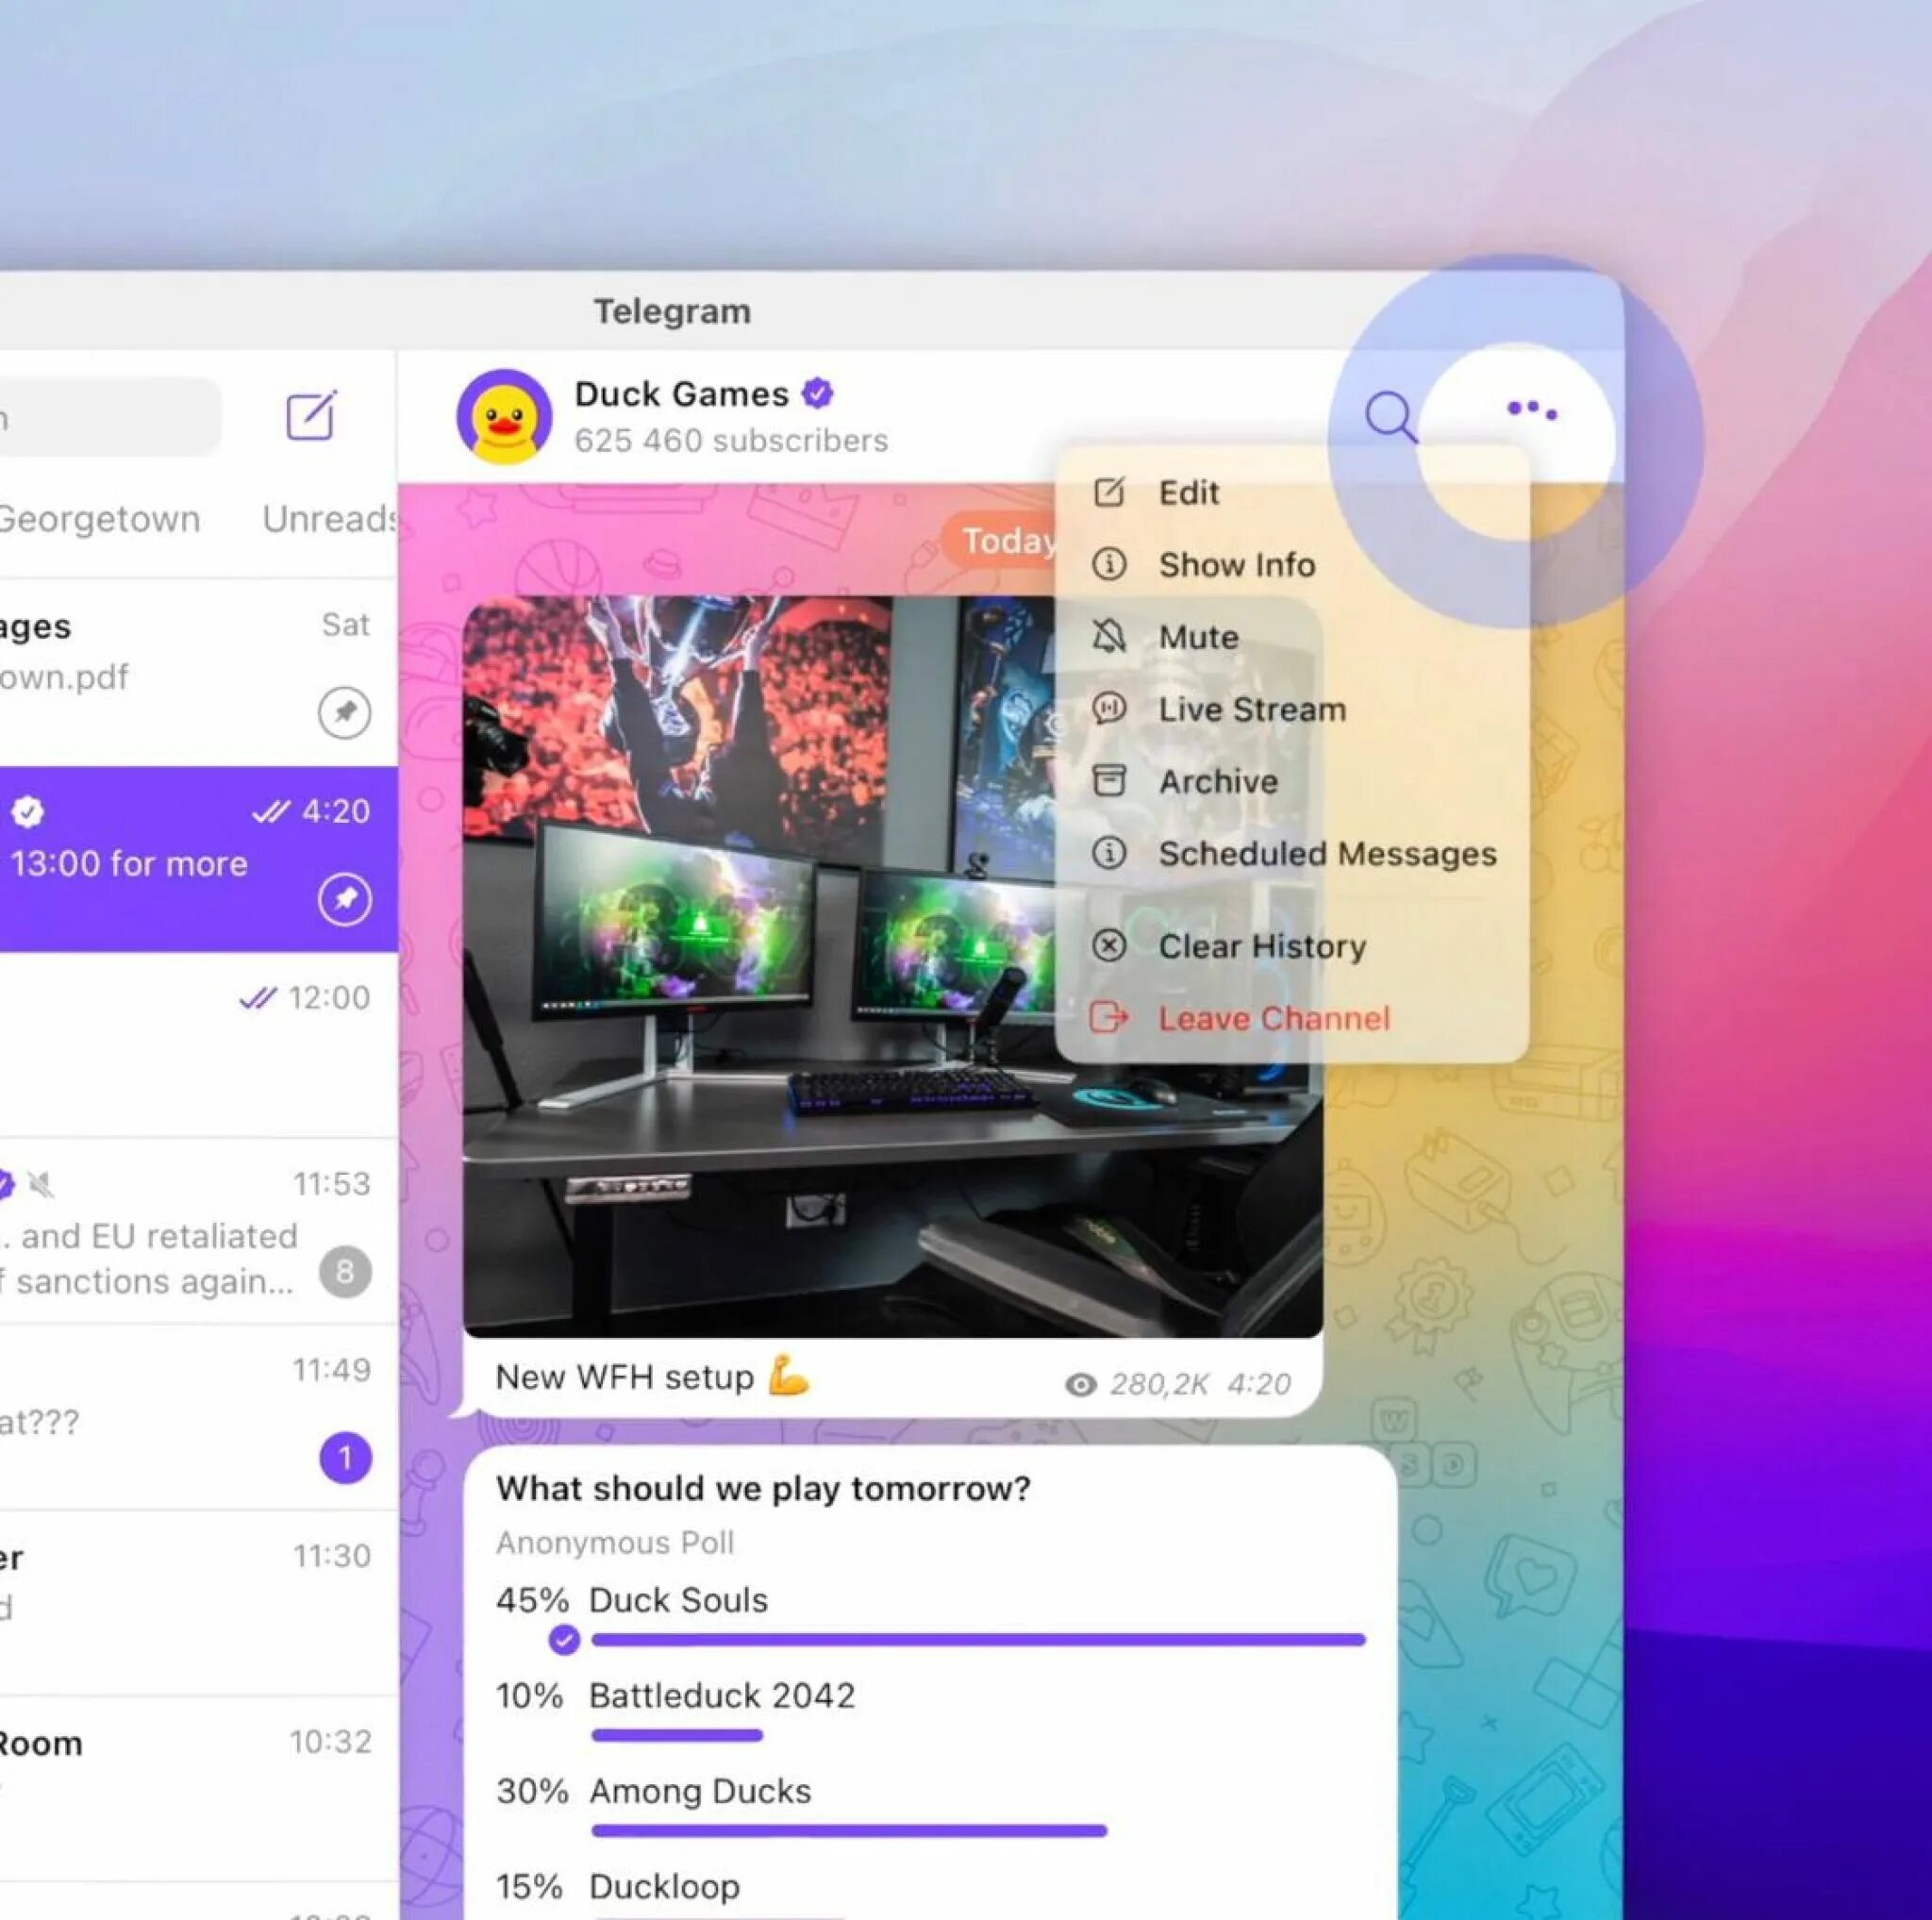Open the chat ending in own.pdf
1932x1920 pixels.
(198, 673)
